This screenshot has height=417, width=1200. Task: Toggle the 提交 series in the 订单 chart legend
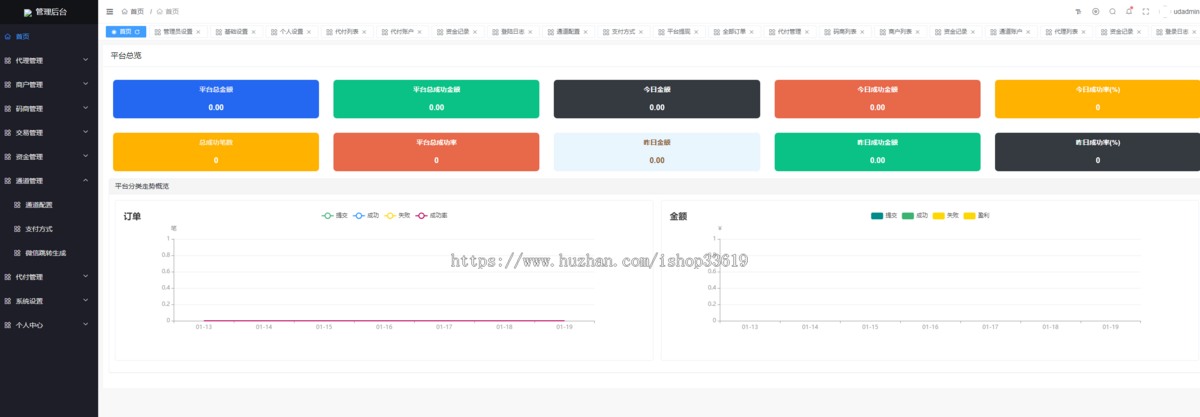[x=333, y=215]
